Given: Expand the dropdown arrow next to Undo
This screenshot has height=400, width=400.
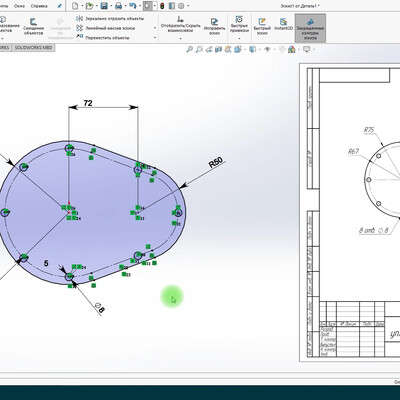Looking at the screenshot, I should (139, 6).
